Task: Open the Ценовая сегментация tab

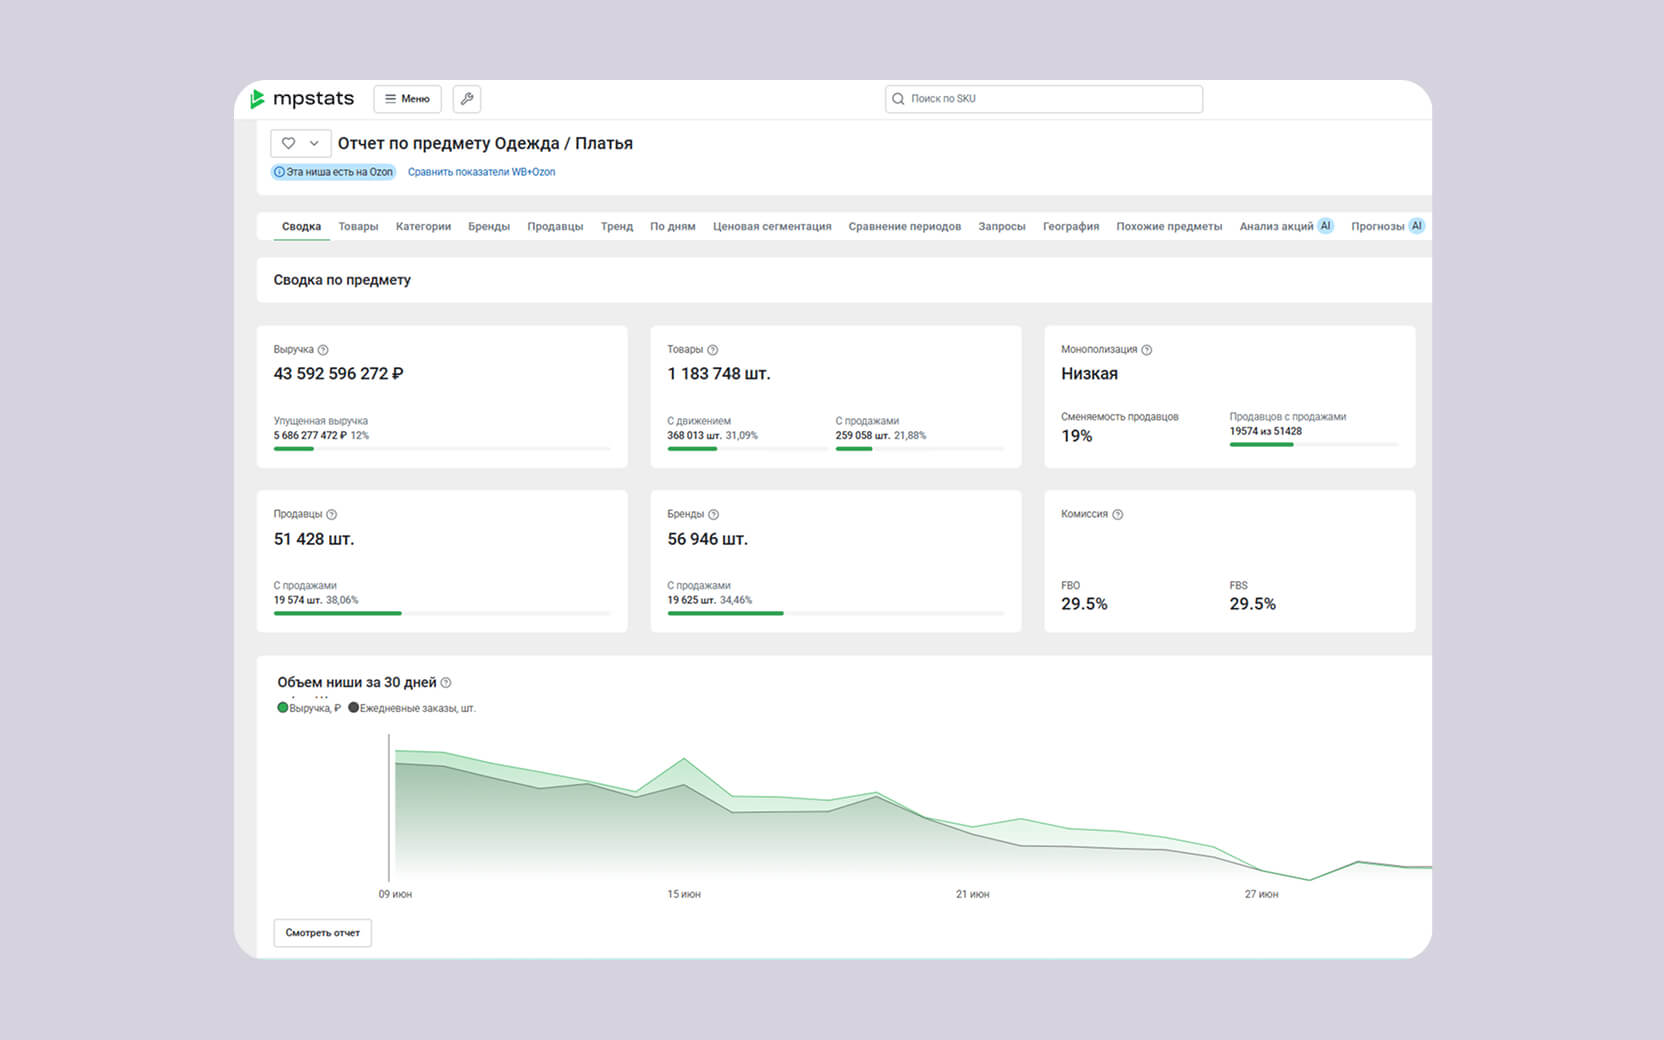Action: (x=771, y=226)
